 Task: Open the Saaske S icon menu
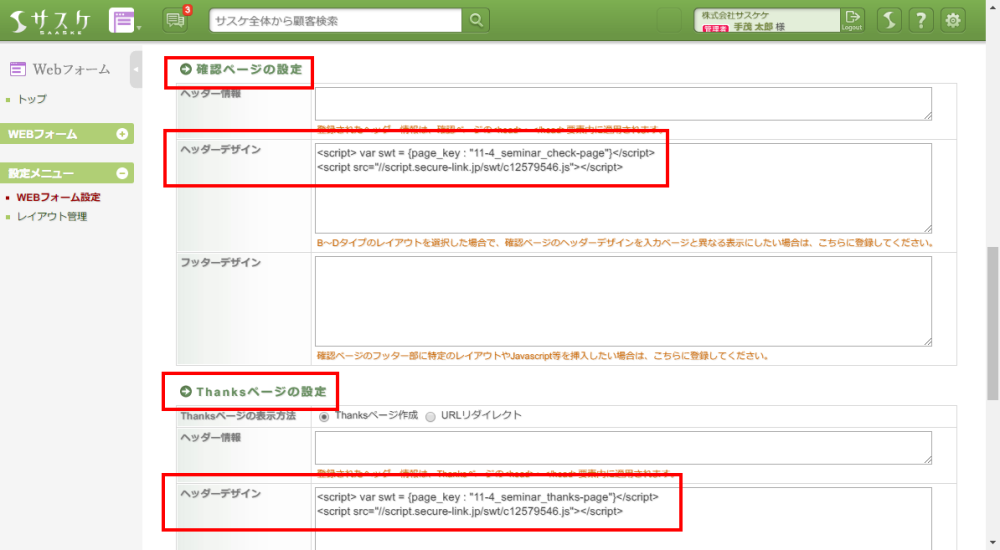tap(891, 20)
